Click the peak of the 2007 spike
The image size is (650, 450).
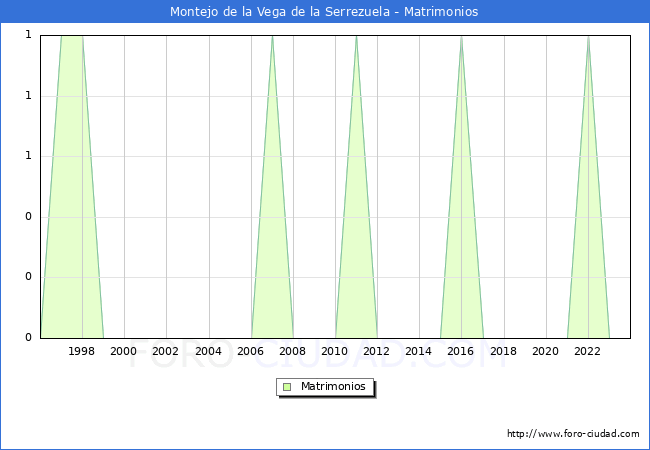tap(272, 37)
